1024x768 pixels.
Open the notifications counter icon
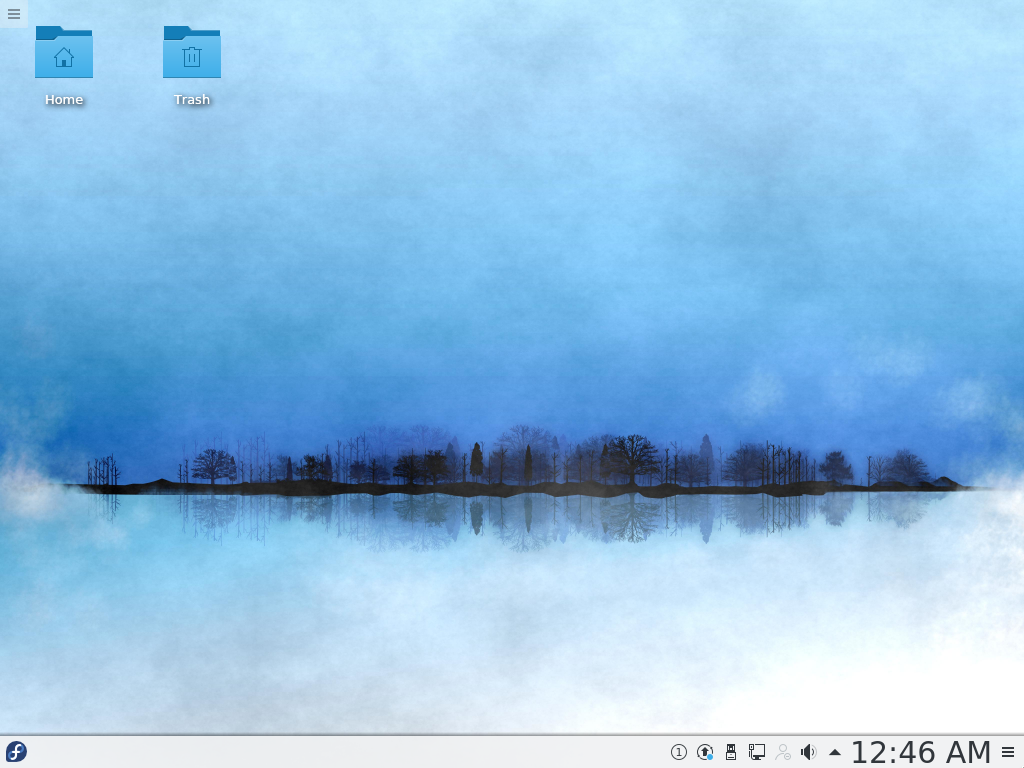[x=679, y=752]
